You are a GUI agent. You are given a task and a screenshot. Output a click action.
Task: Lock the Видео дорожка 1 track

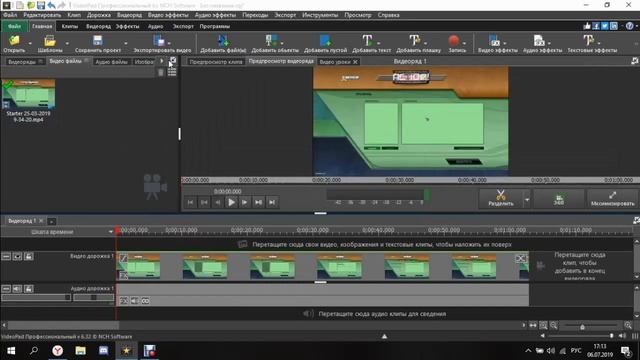[29, 256]
